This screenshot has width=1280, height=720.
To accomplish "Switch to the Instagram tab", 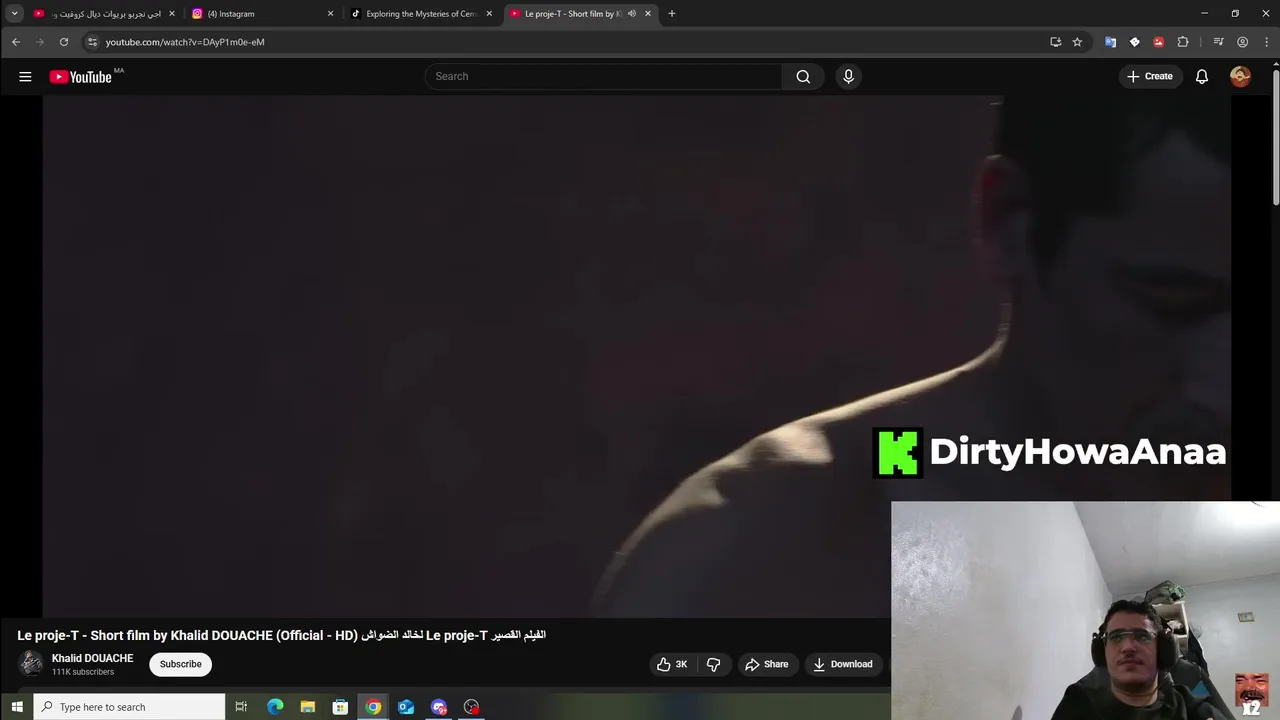I will pyautogui.click(x=262, y=14).
